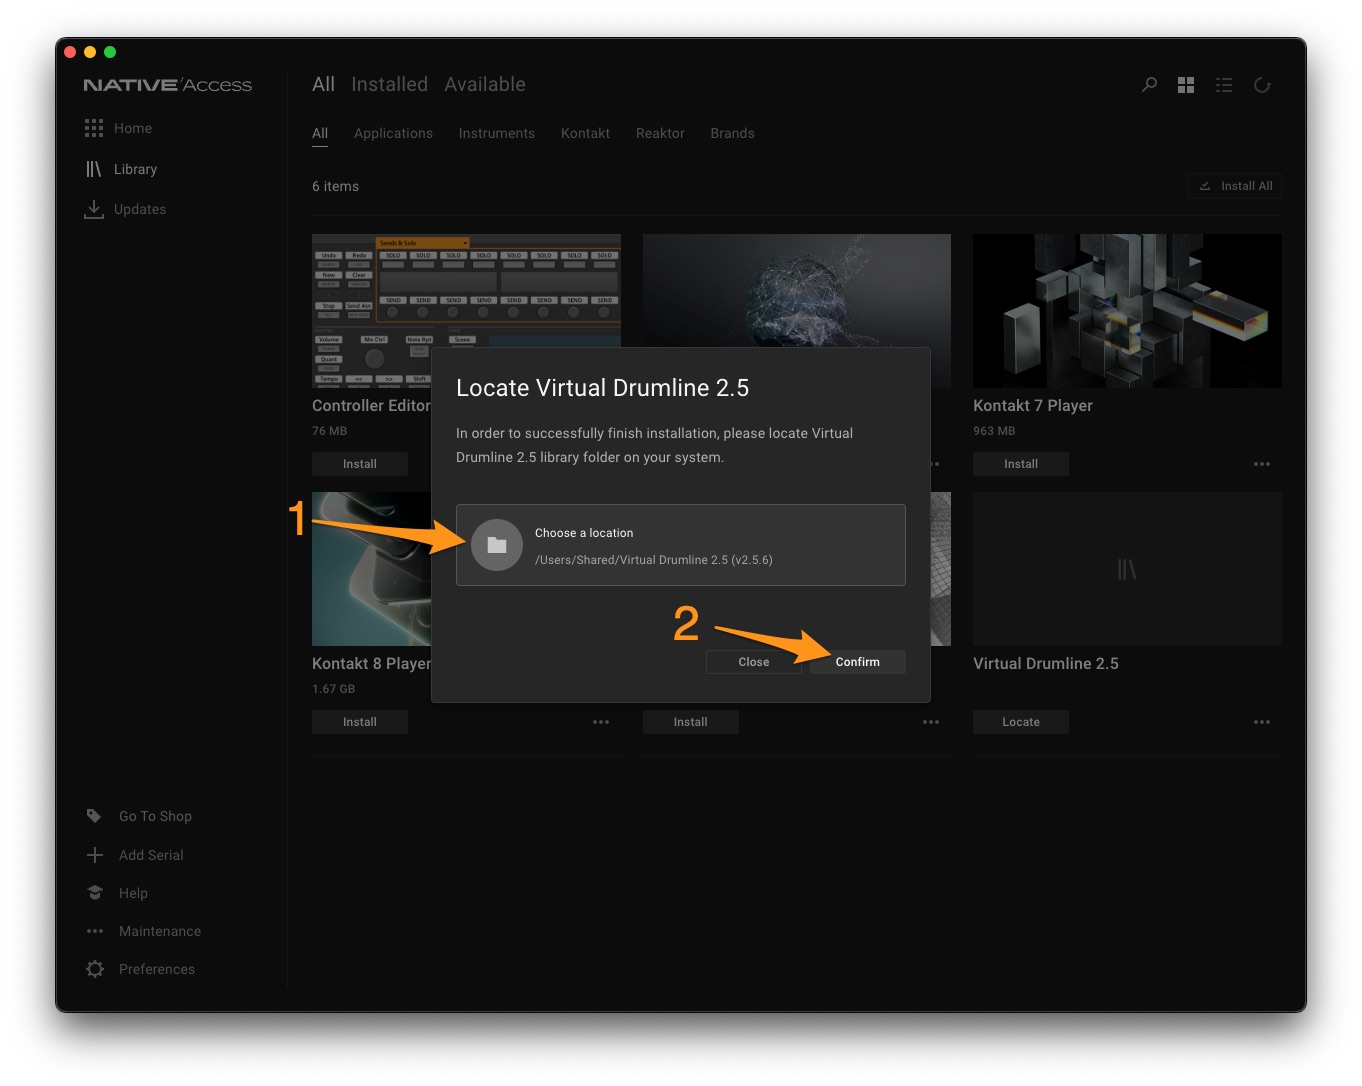Viewport: 1362px width, 1086px height.
Task: Click the 'Virtual Drumline 2.5' card title
Action: [1046, 663]
